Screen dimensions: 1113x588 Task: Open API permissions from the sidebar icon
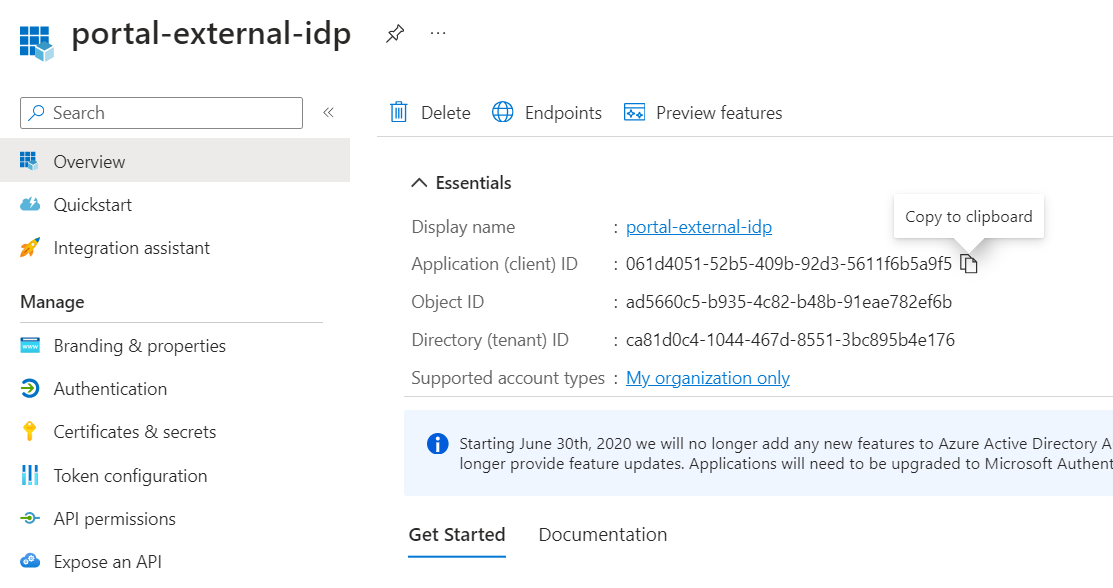pyautogui.click(x=29, y=518)
